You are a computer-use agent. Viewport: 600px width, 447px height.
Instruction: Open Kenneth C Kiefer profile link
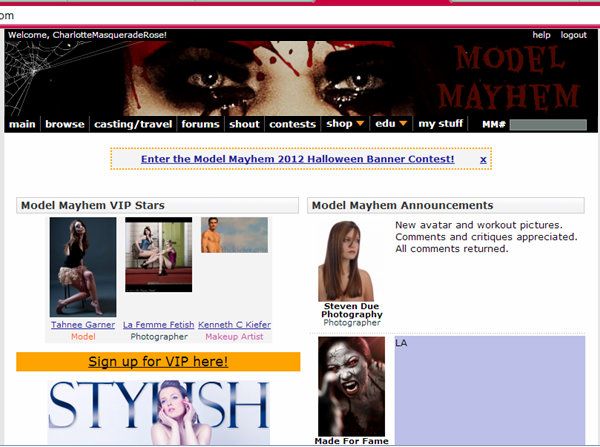(x=234, y=325)
